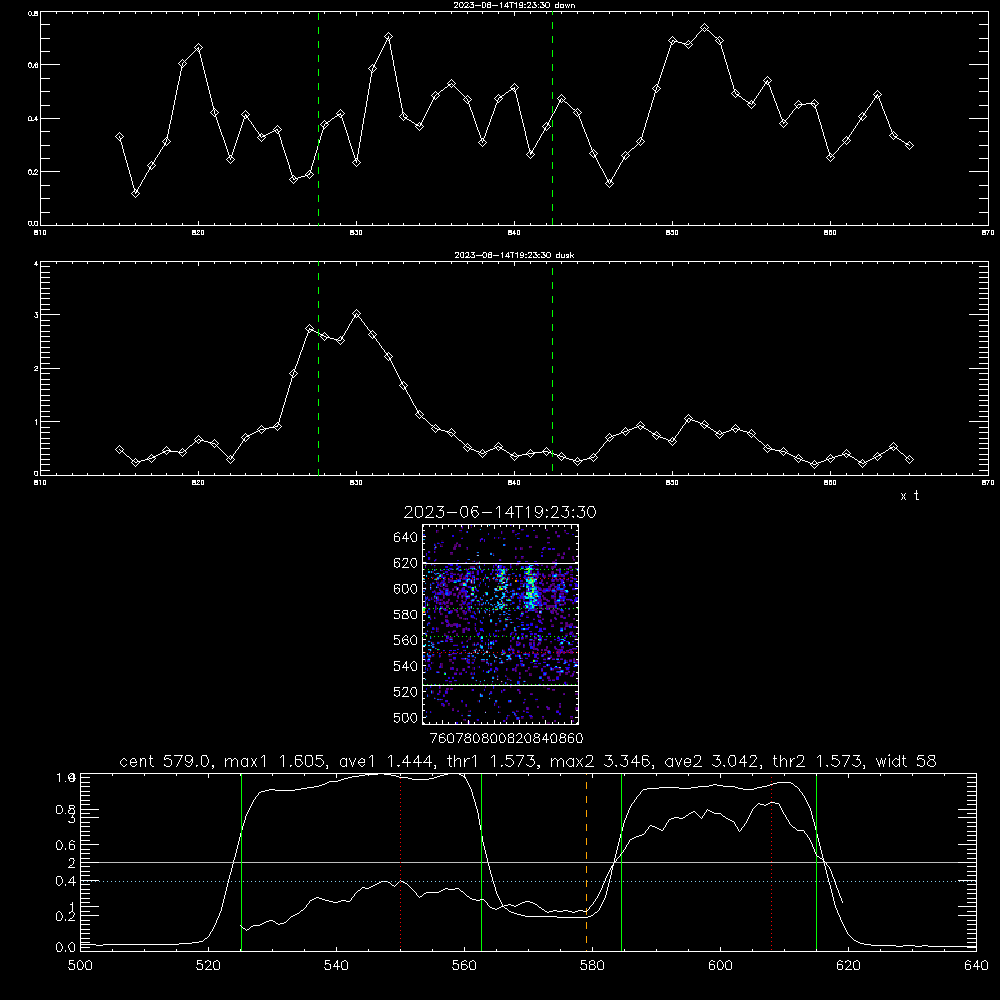Click tick label '500' on bottom plot x-axis
This screenshot has height=1000, width=1000.
click(x=80, y=966)
